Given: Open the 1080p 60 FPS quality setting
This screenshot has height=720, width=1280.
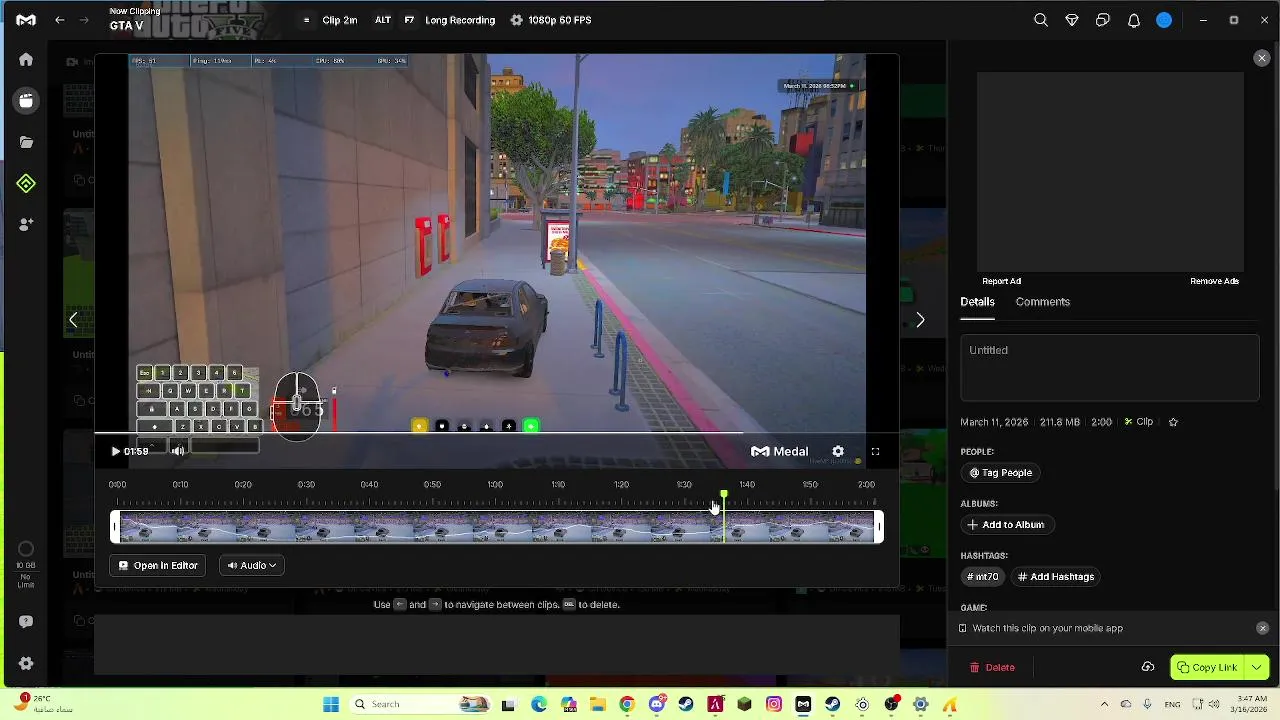Looking at the screenshot, I should click(x=551, y=20).
